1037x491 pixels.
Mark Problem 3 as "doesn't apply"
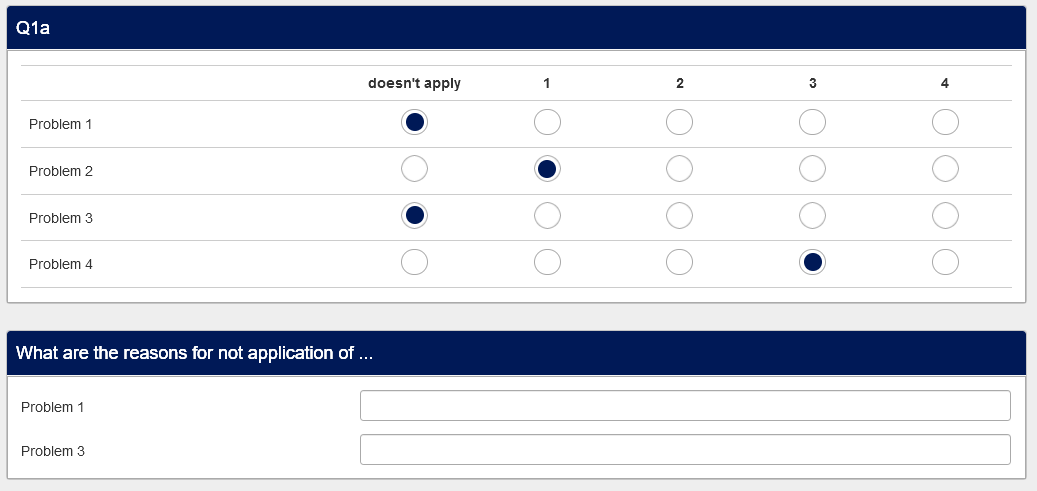coord(414,215)
